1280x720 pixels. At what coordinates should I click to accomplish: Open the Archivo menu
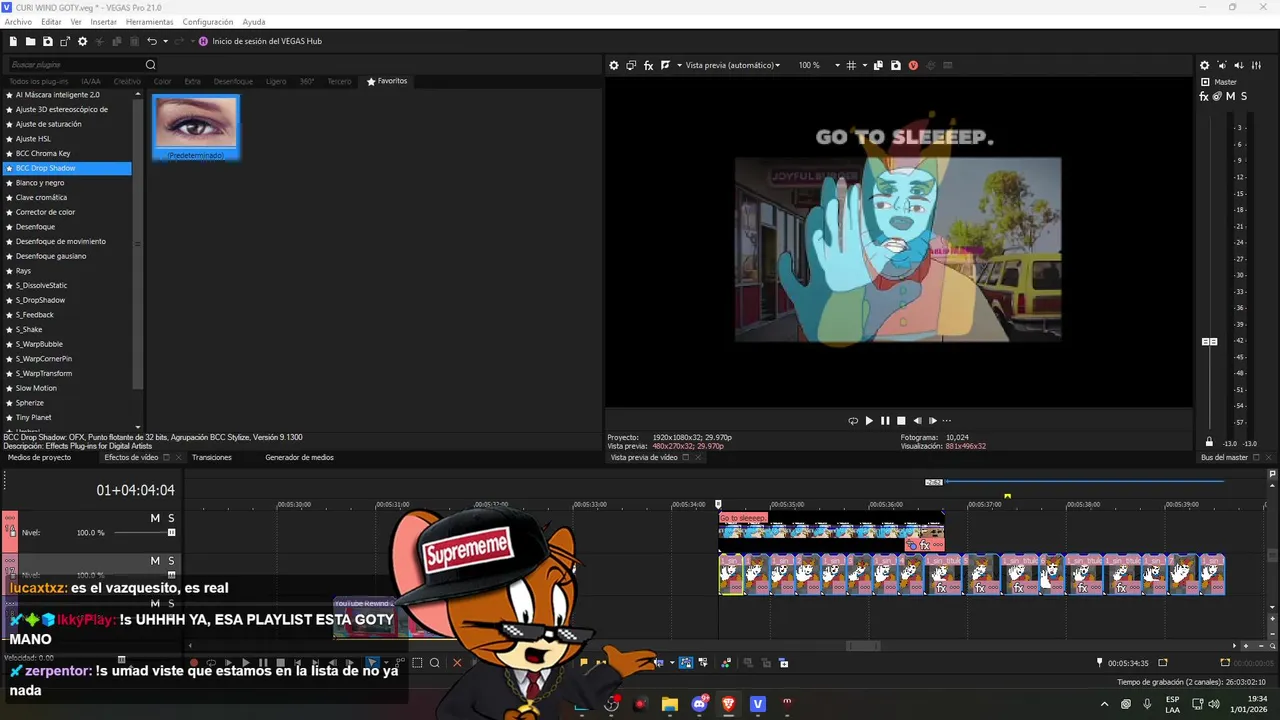coord(18,22)
